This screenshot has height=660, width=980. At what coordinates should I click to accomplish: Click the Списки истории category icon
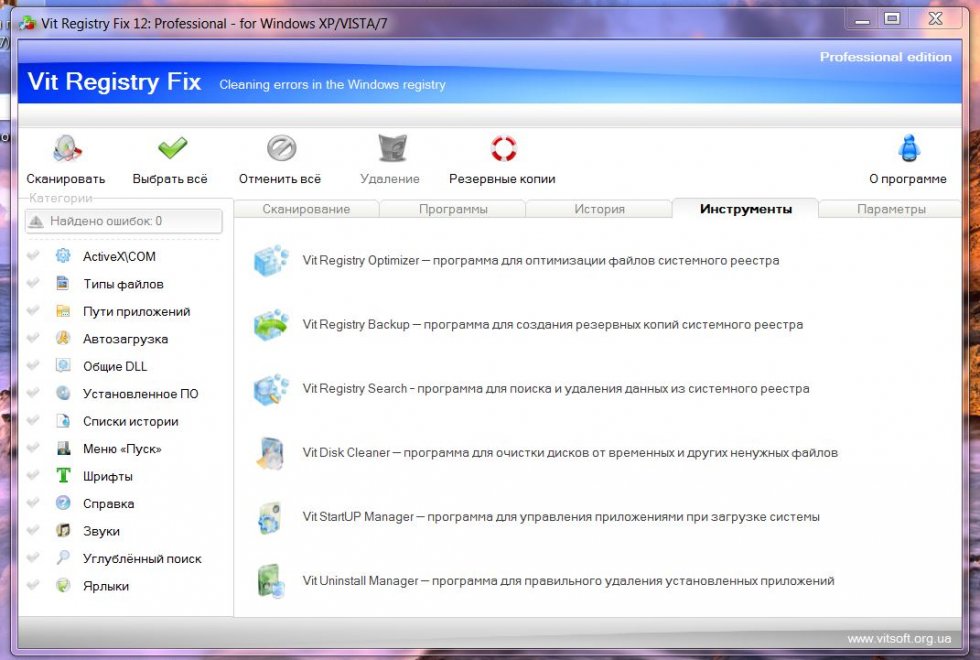click(x=63, y=421)
